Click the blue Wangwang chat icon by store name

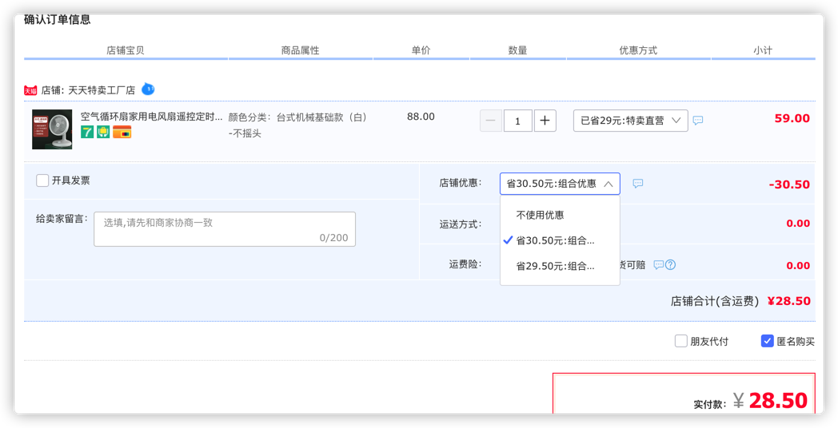[148, 89]
